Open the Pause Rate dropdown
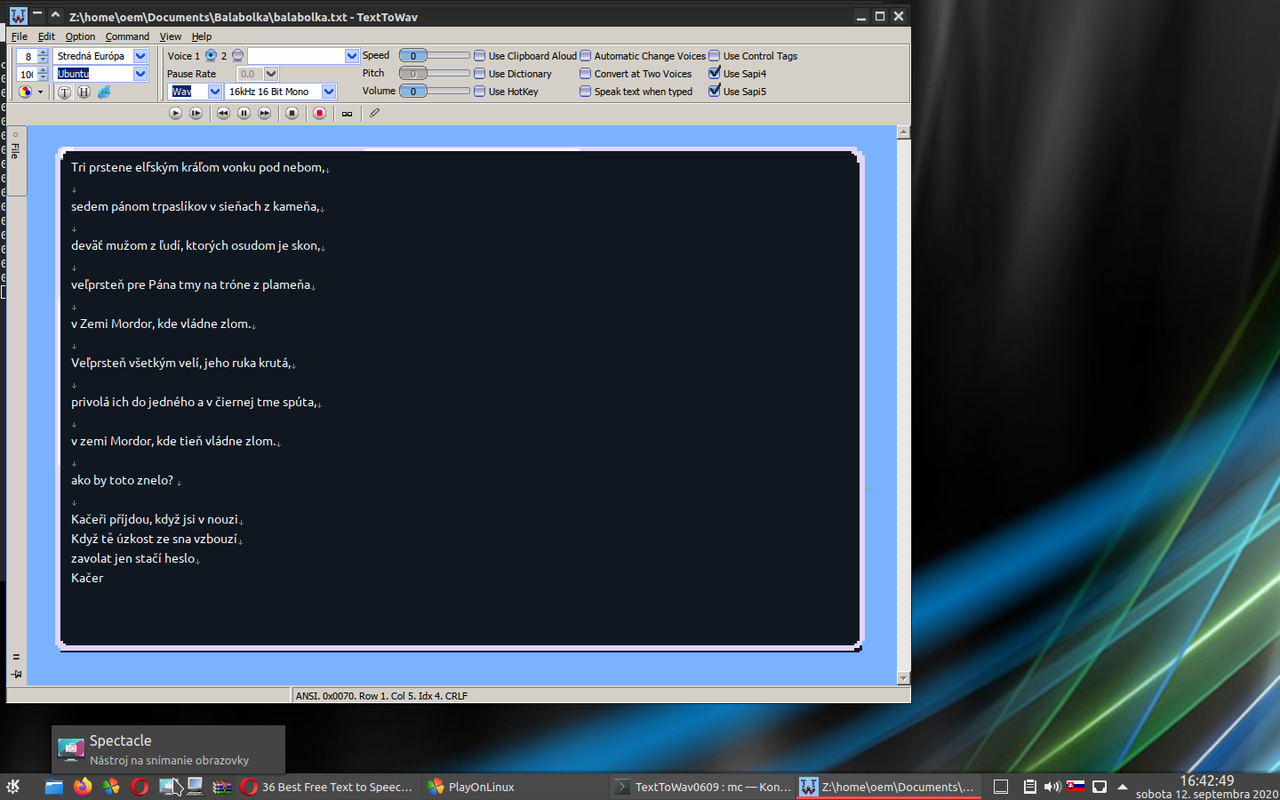 [271, 74]
